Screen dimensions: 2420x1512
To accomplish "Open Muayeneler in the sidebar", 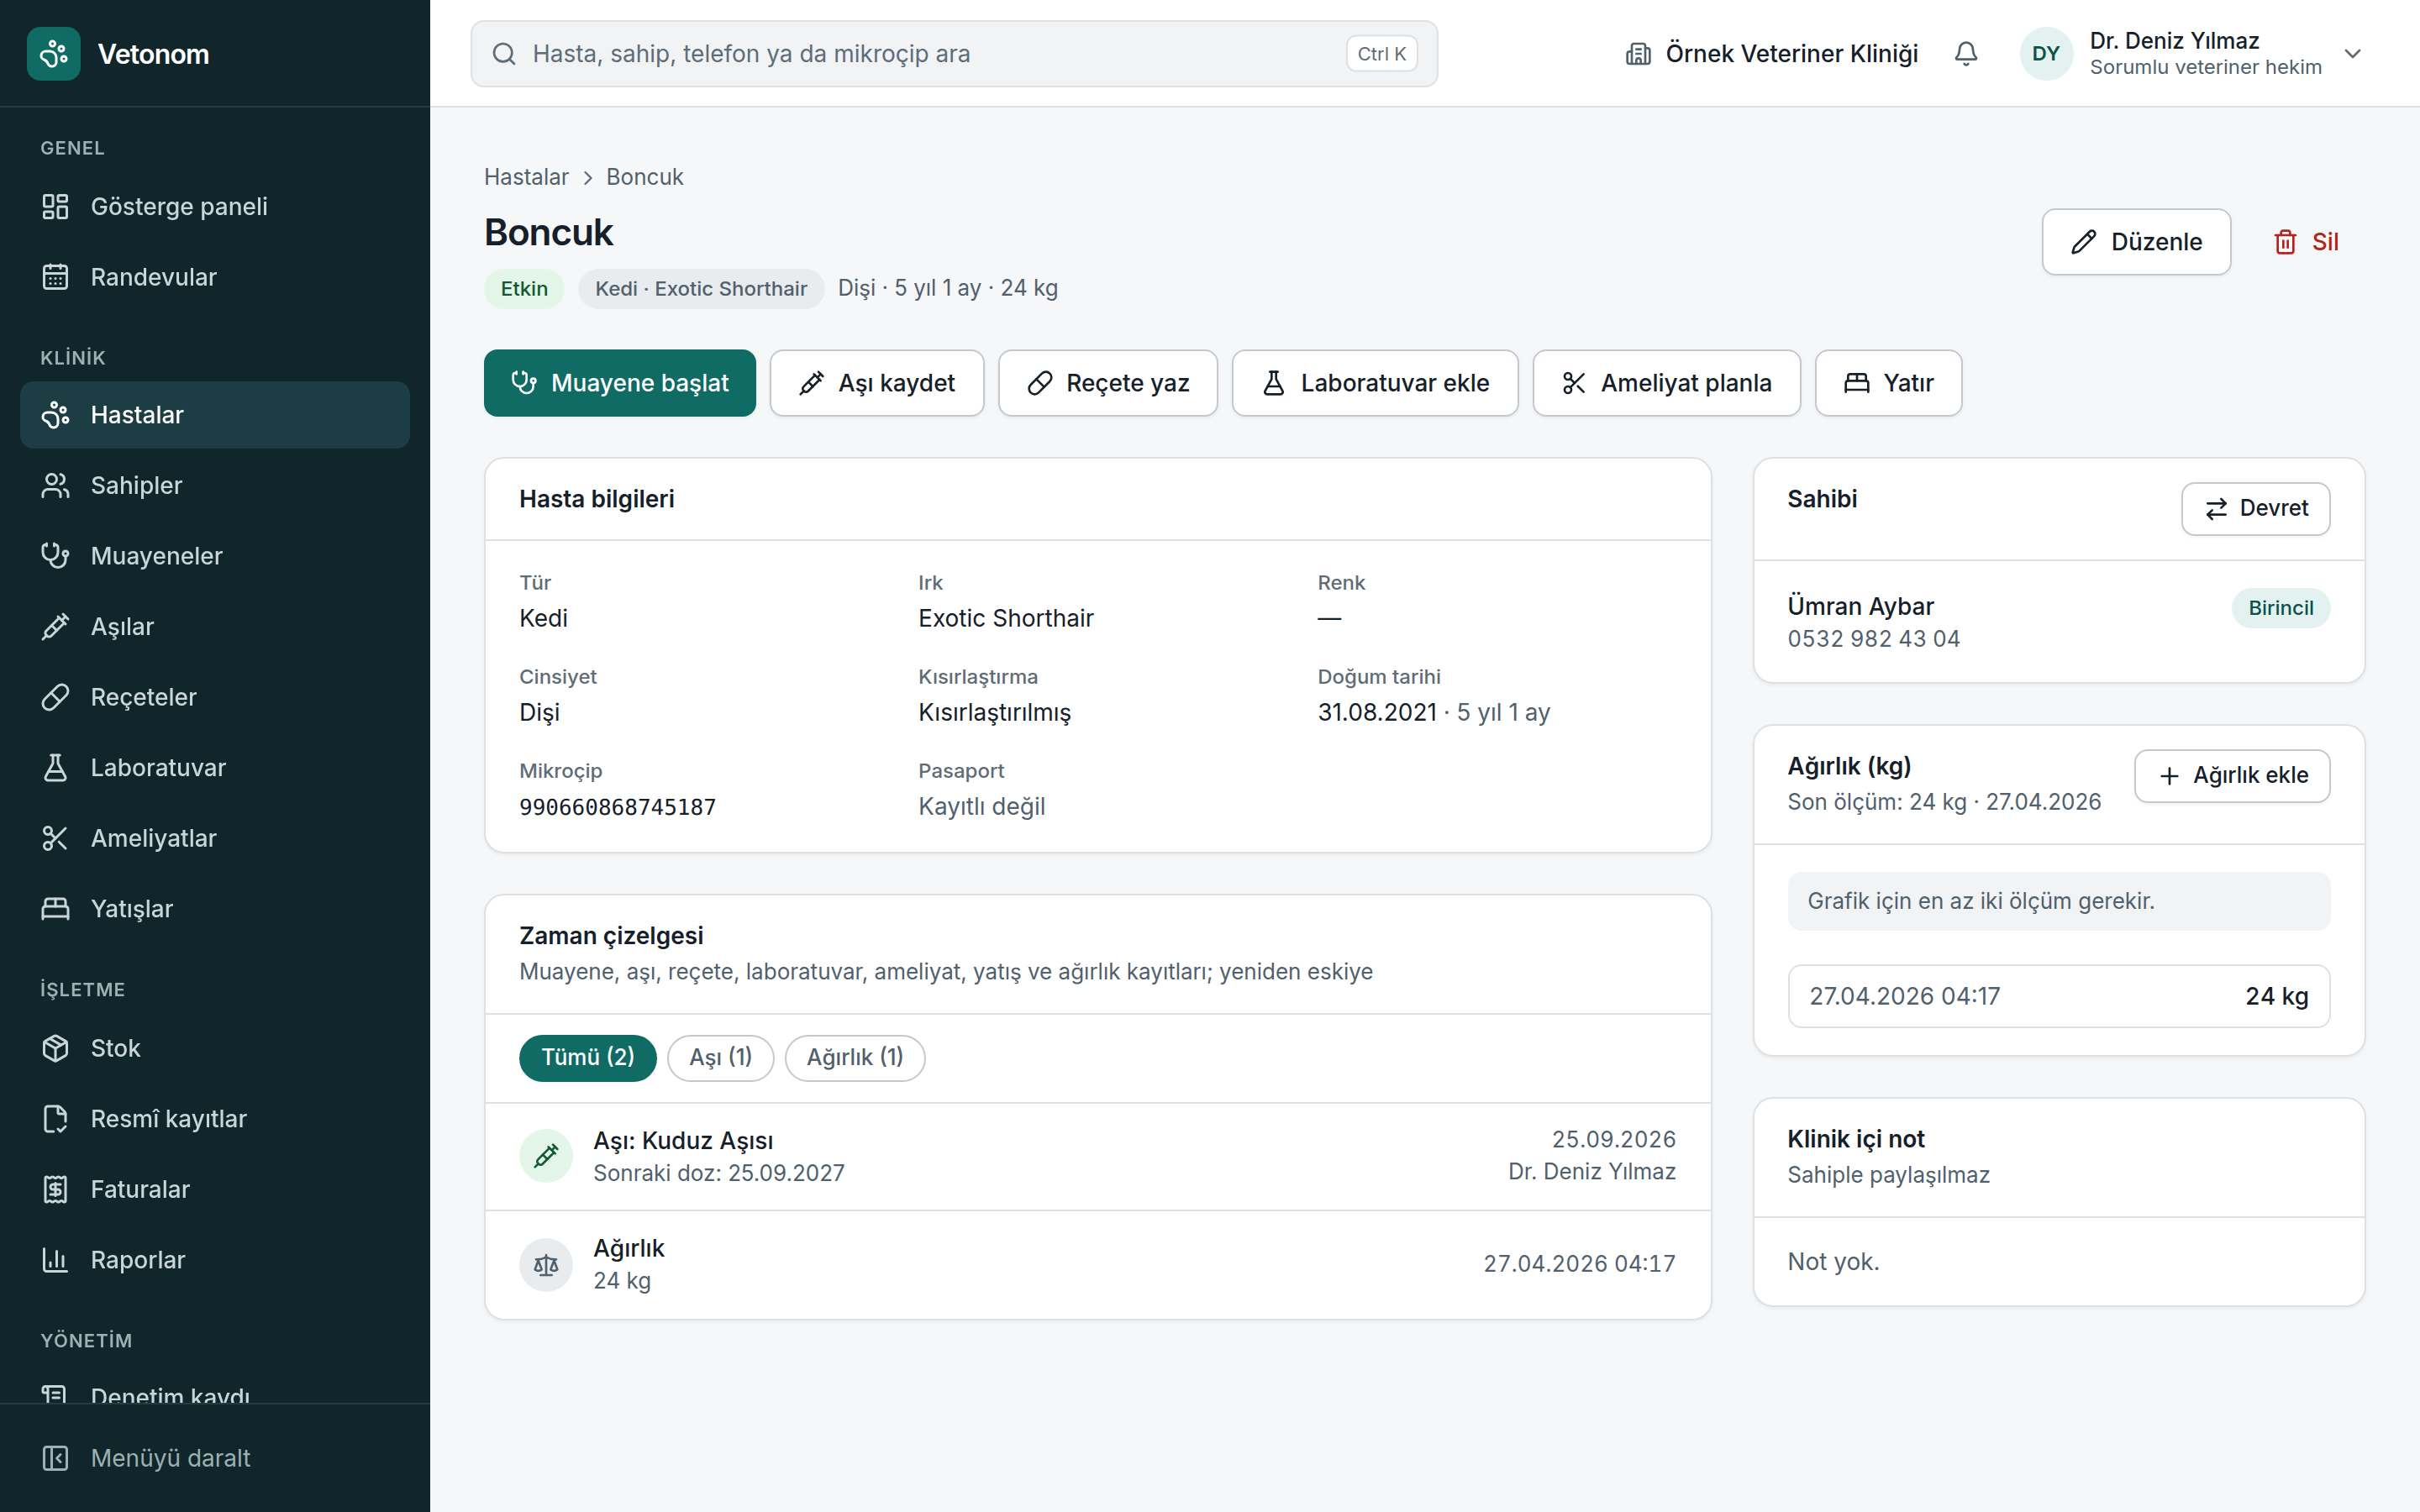I will tap(215, 556).
